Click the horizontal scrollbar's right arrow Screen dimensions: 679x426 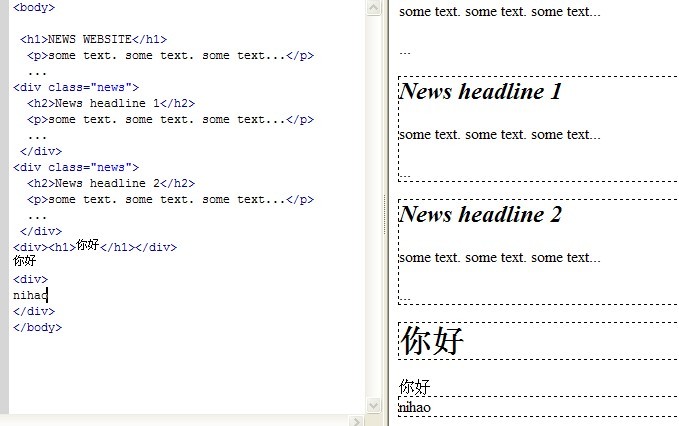click(x=356, y=421)
